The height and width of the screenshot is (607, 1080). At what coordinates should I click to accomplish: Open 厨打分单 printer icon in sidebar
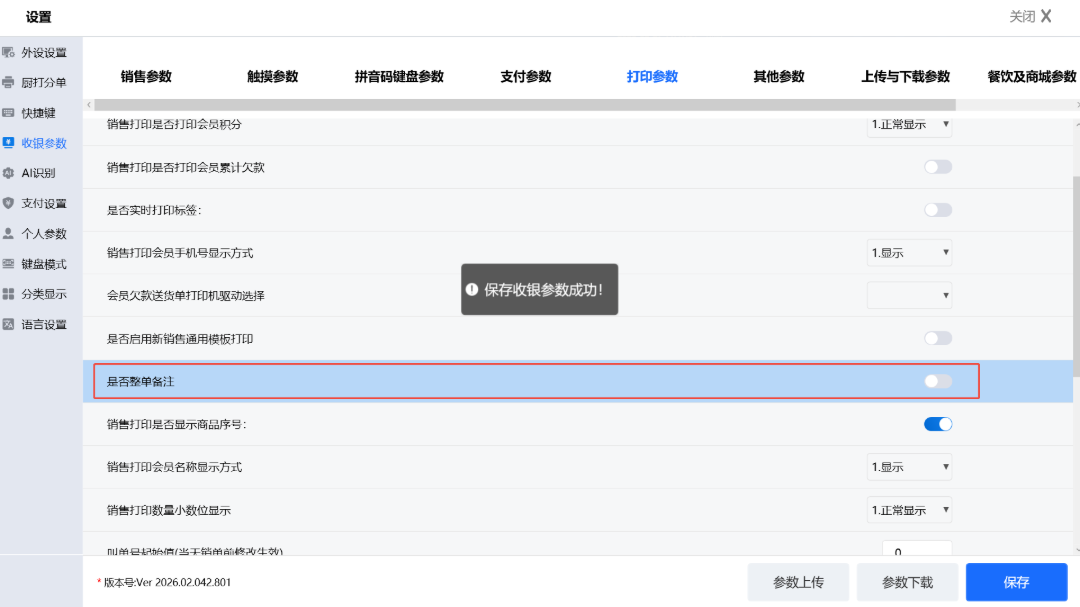coord(9,82)
